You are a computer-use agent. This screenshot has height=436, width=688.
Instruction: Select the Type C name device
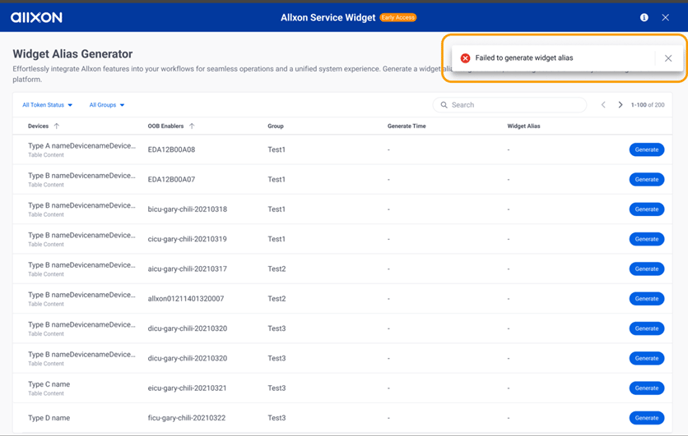pyautogui.click(x=49, y=384)
